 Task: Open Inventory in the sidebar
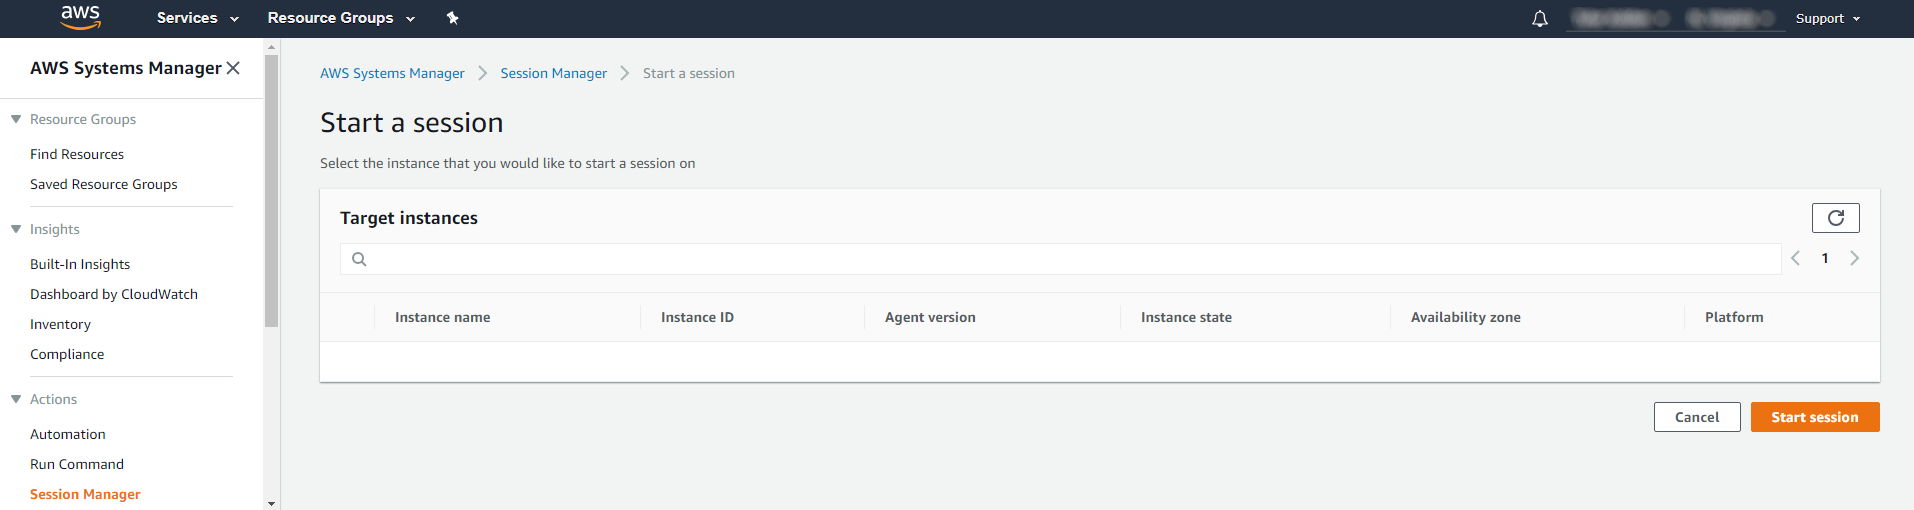tap(60, 324)
